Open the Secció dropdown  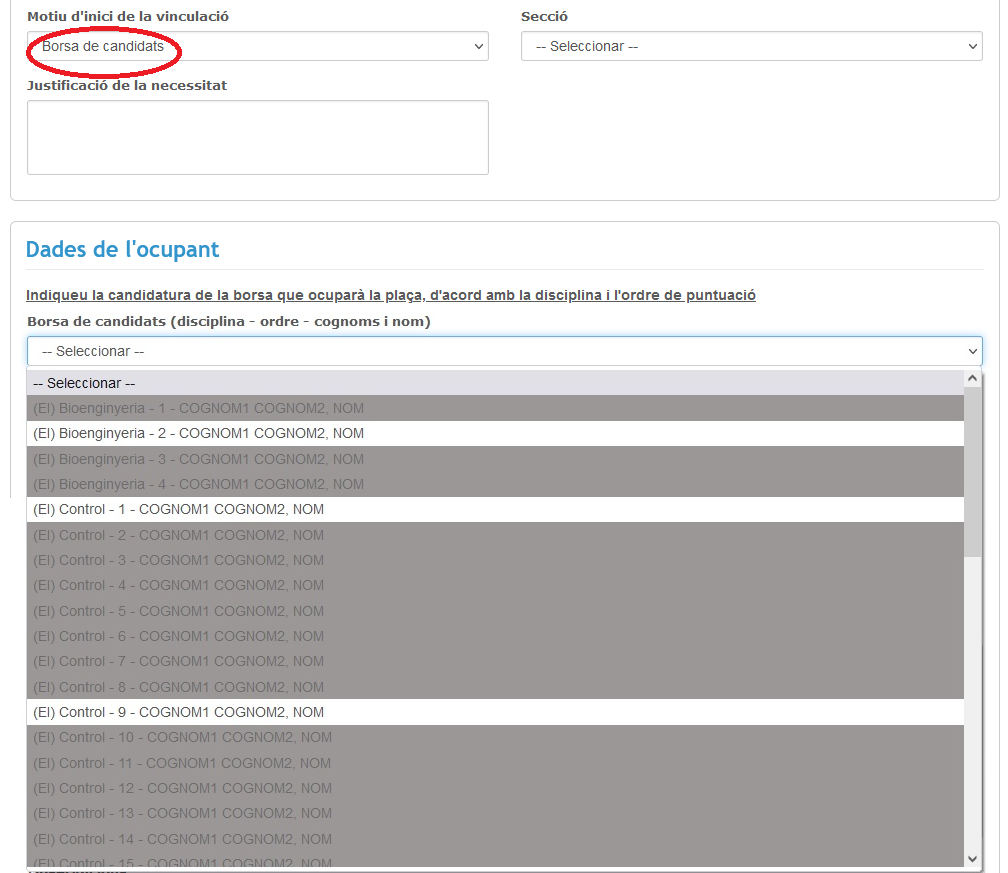coord(751,46)
